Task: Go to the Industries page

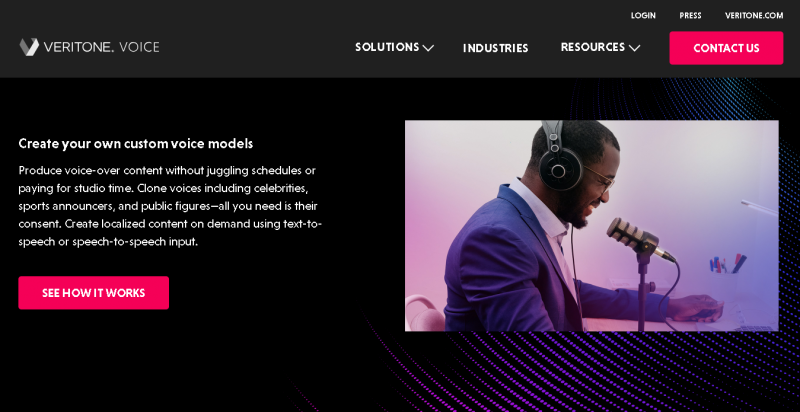Action: pyautogui.click(x=495, y=48)
